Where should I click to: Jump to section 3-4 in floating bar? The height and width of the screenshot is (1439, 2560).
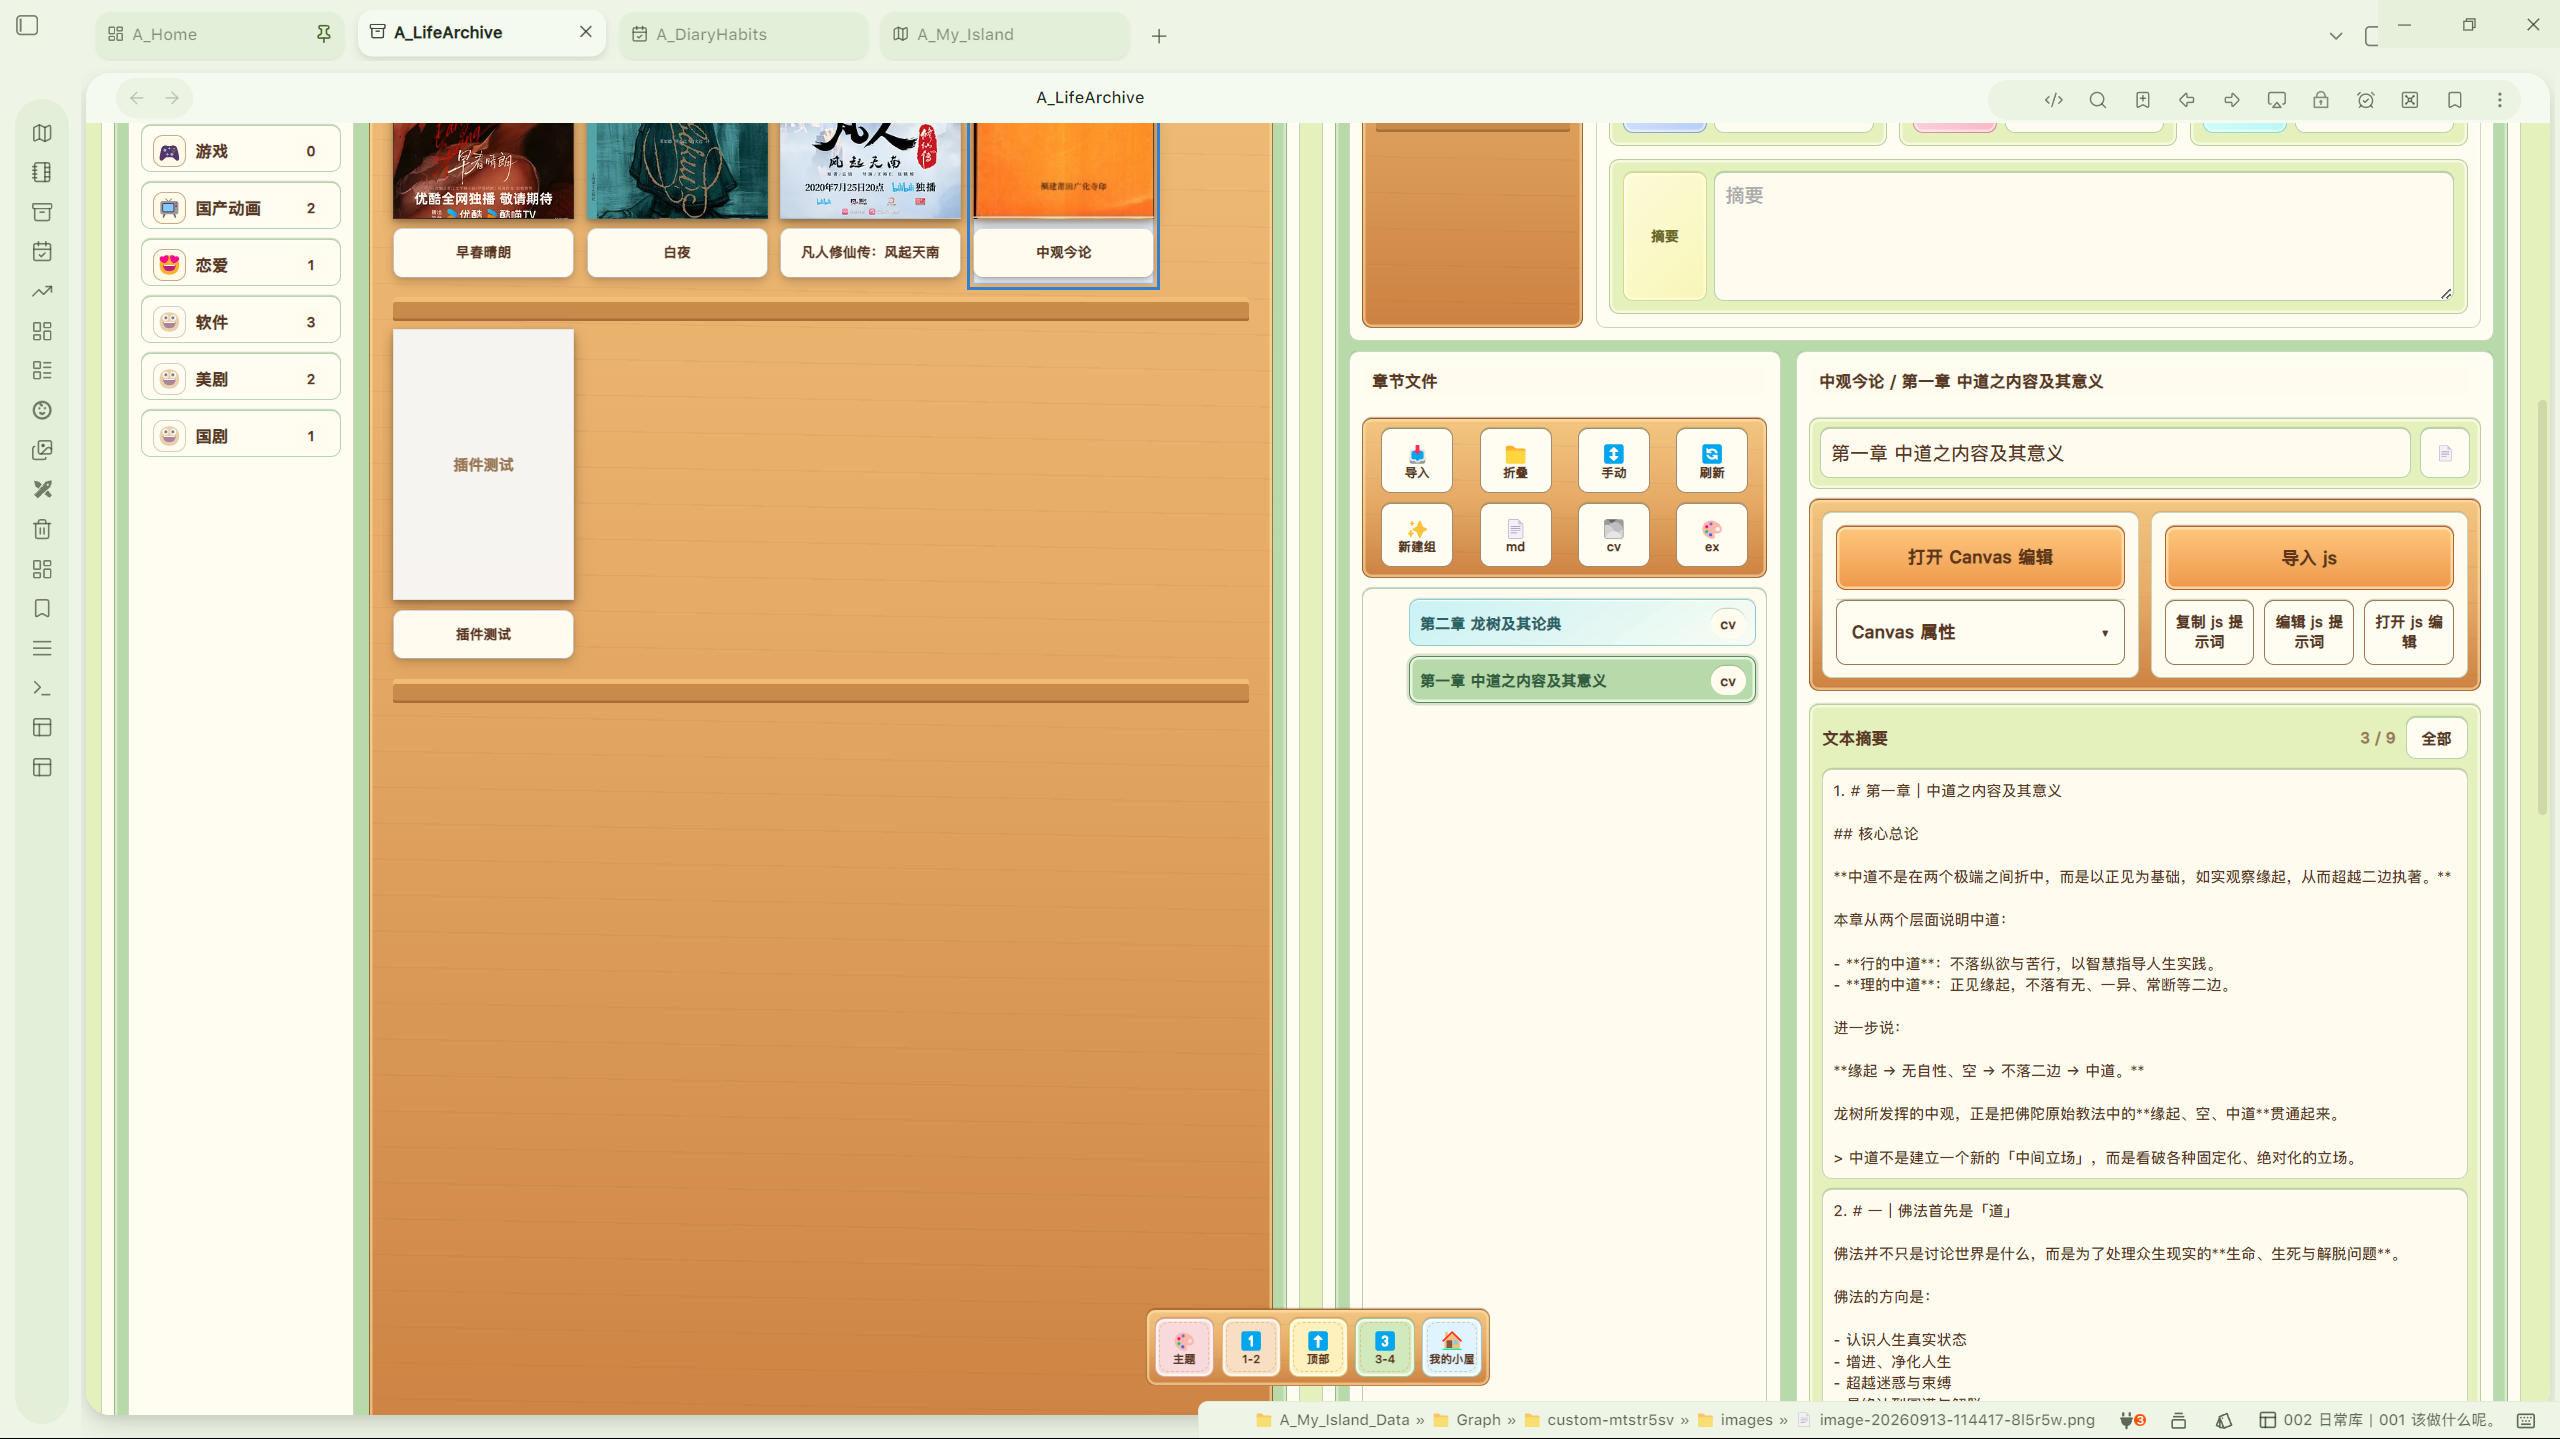click(1384, 1347)
